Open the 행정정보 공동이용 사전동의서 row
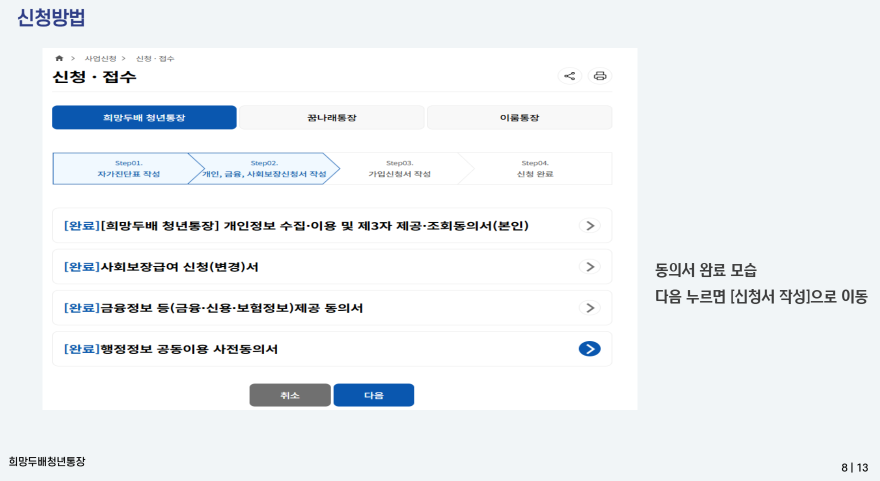880x481 pixels. (x=332, y=349)
